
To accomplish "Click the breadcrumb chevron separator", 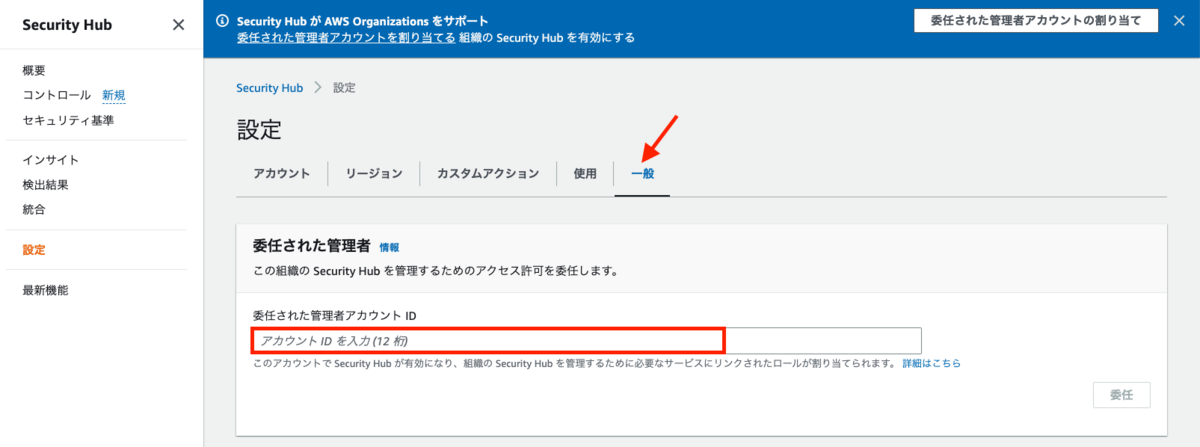I will pos(318,88).
